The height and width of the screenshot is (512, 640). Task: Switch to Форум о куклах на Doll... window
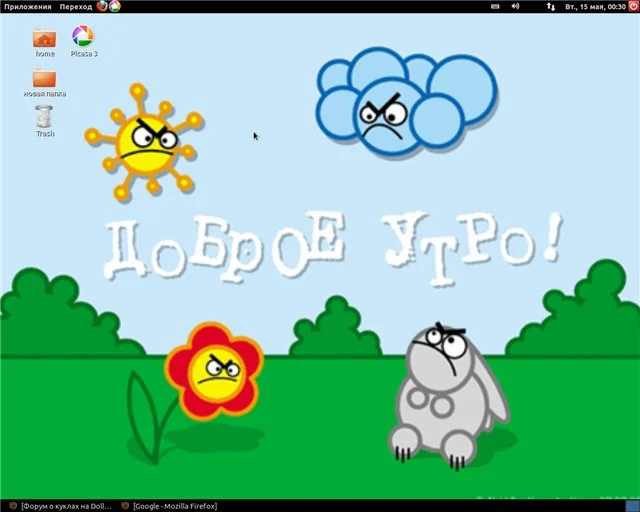tap(60, 506)
